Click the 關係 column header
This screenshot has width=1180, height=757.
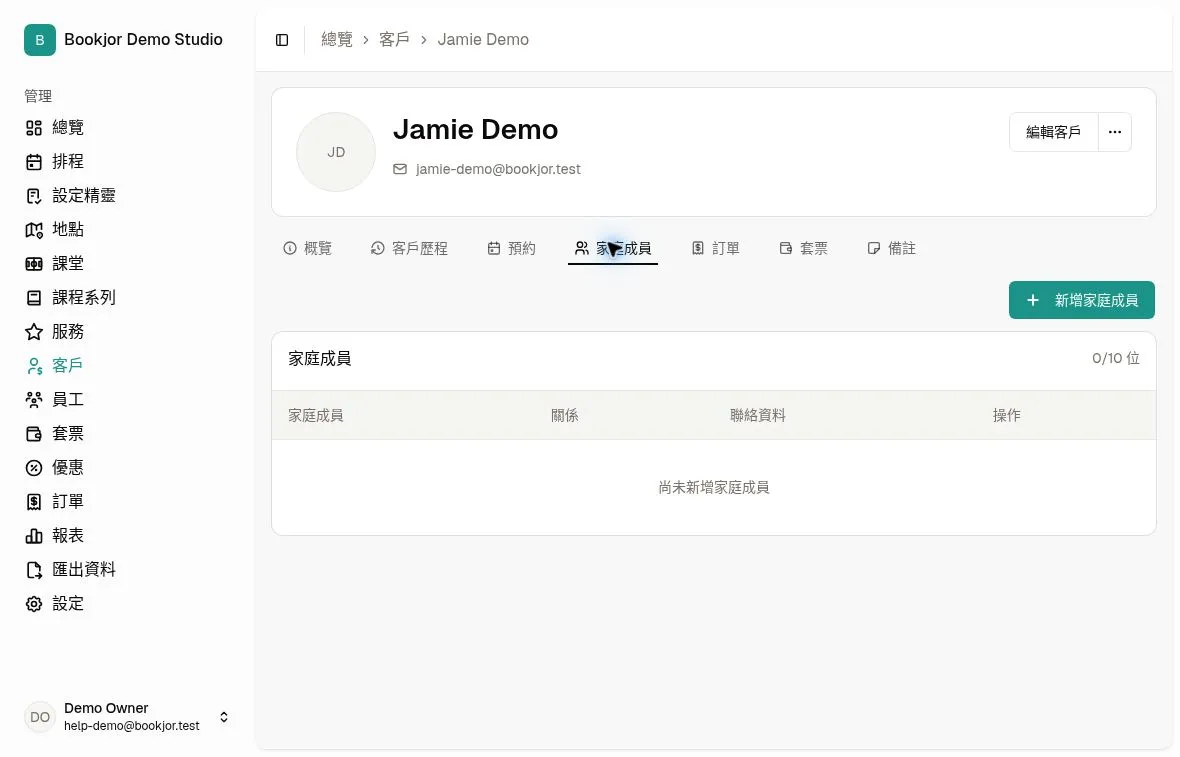pyautogui.click(x=564, y=415)
